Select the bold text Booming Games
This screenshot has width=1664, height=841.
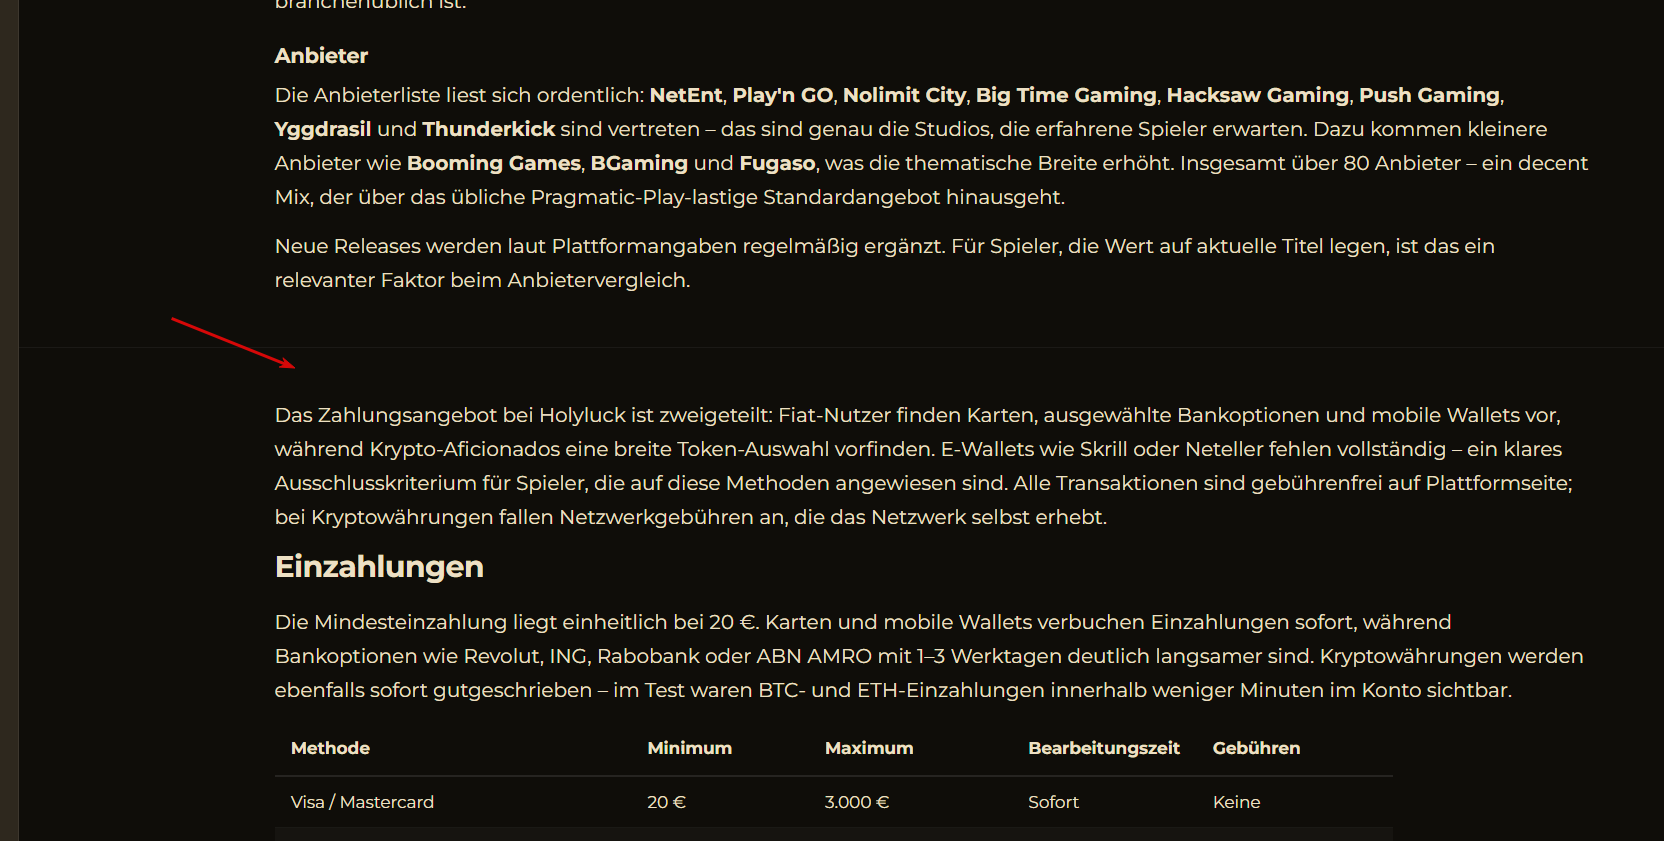coord(494,163)
